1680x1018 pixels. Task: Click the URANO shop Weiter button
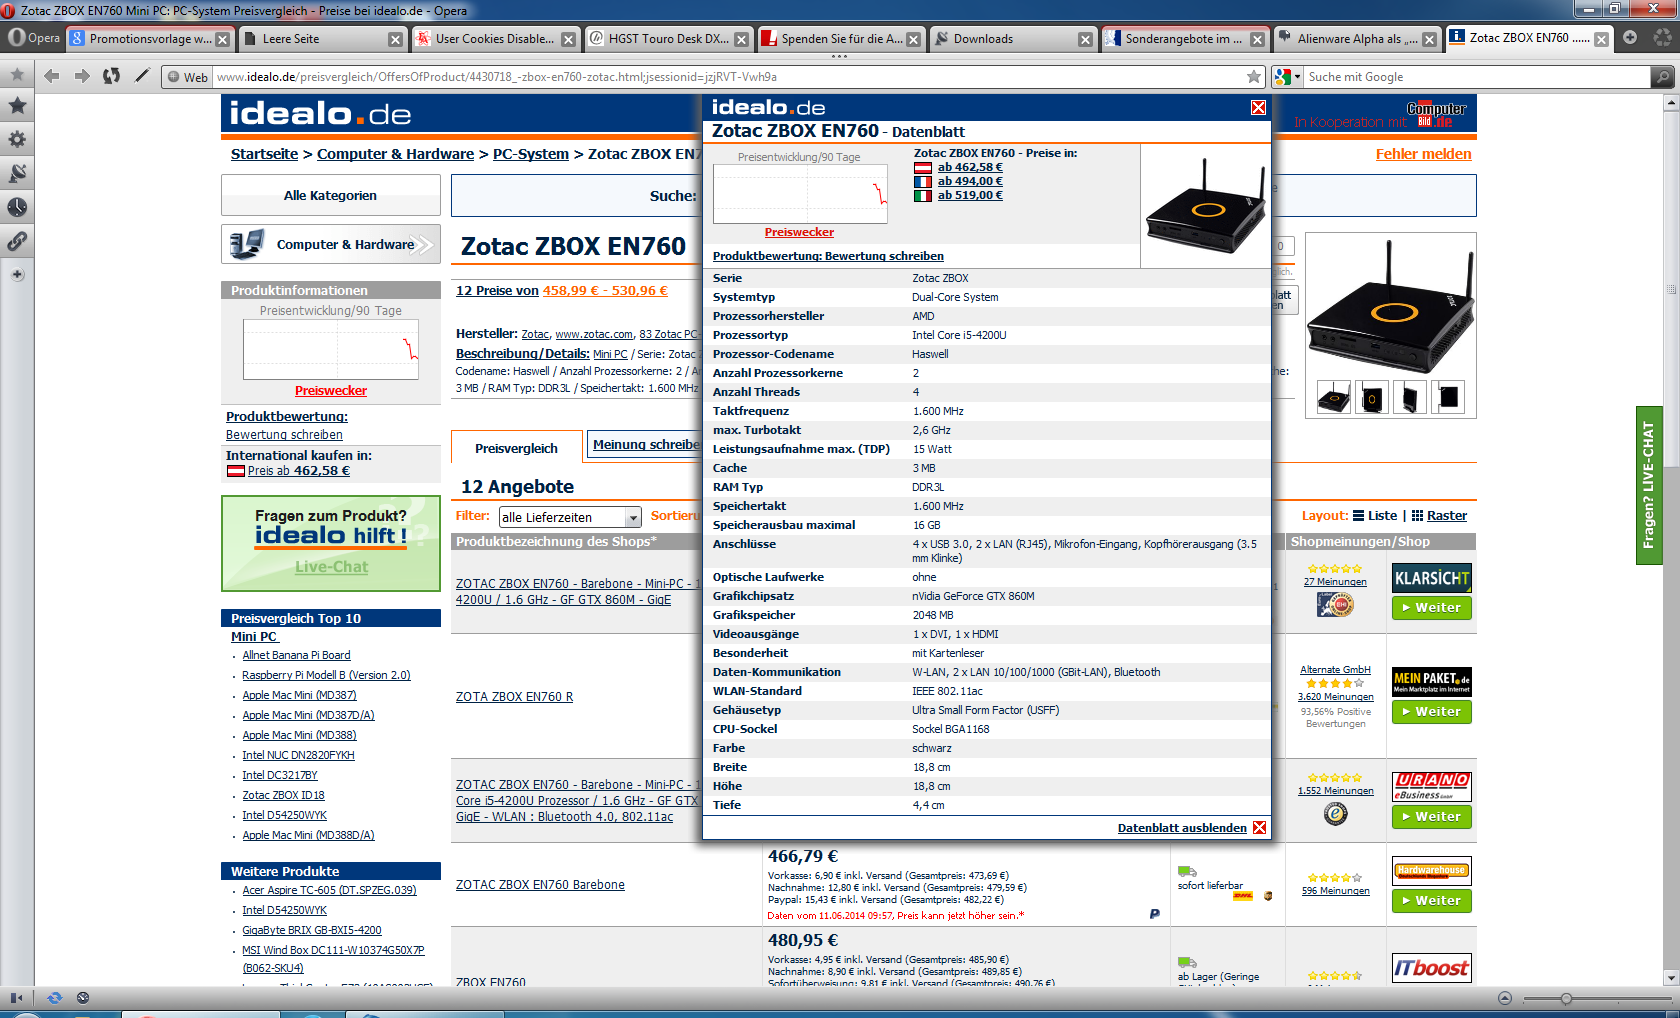(x=1431, y=817)
